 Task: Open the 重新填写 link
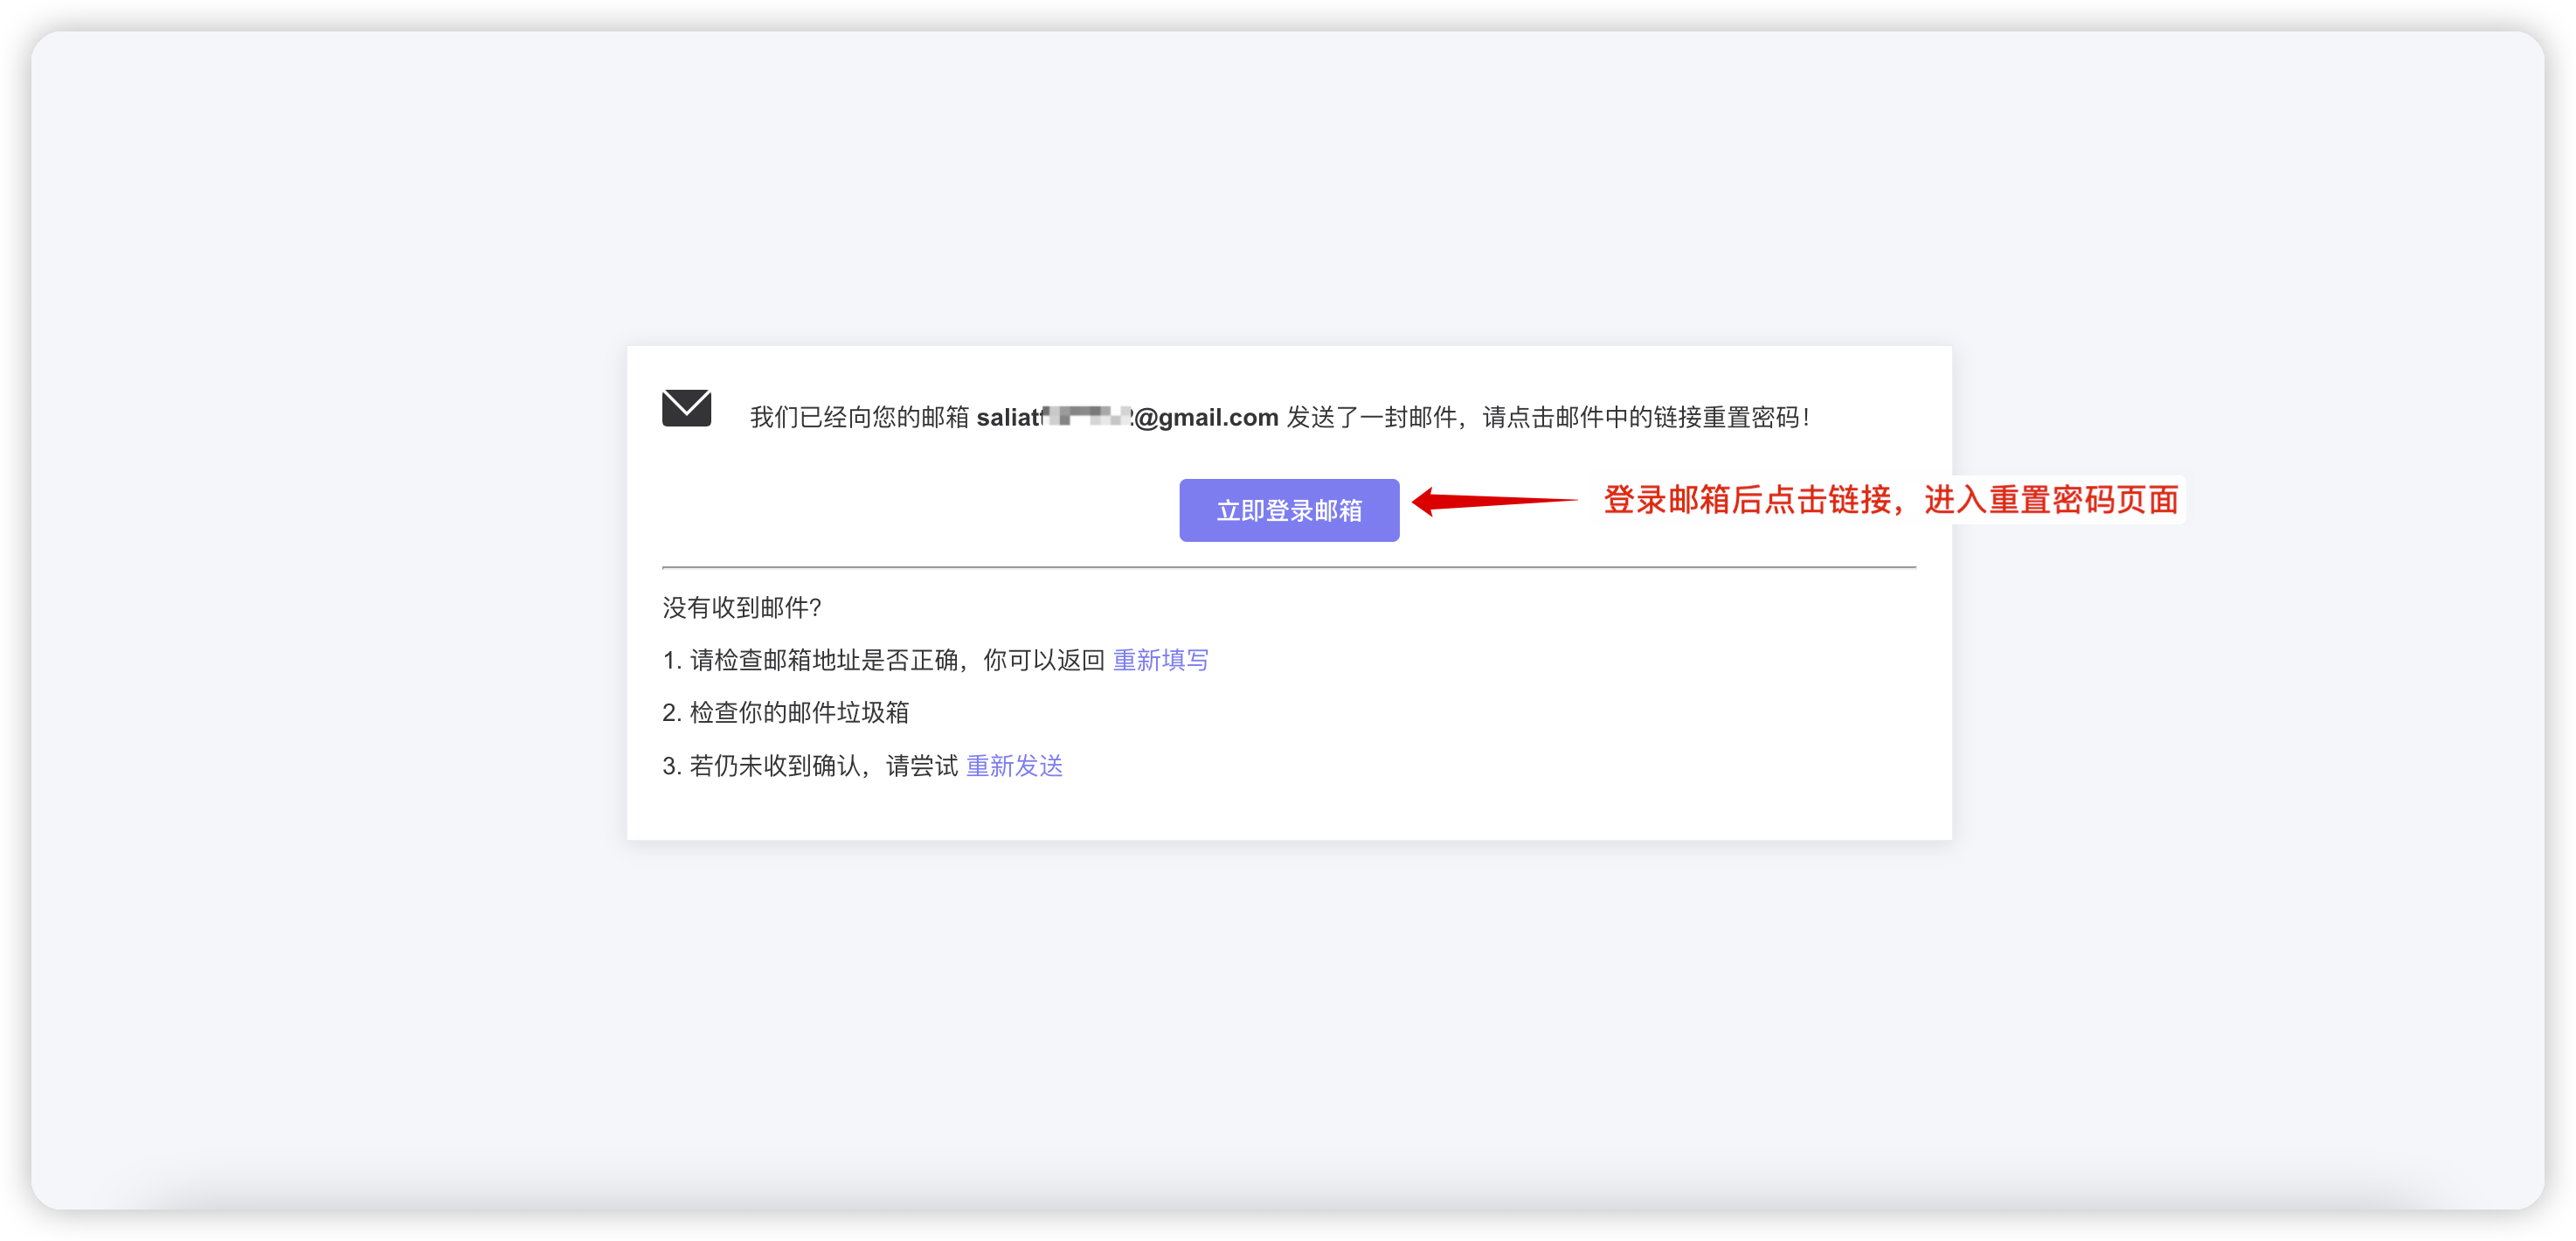(1160, 660)
